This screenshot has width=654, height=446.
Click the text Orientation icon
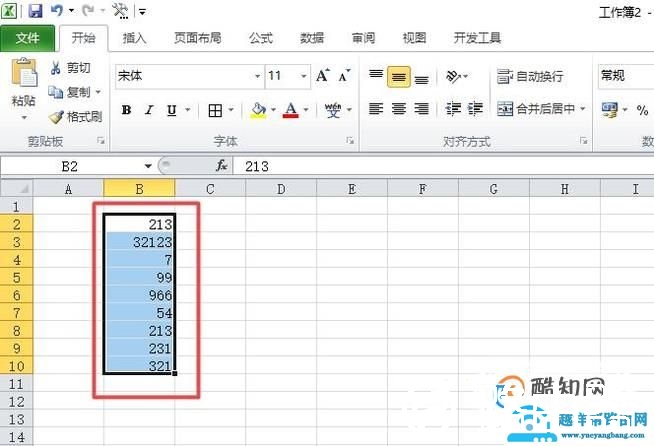tap(453, 76)
